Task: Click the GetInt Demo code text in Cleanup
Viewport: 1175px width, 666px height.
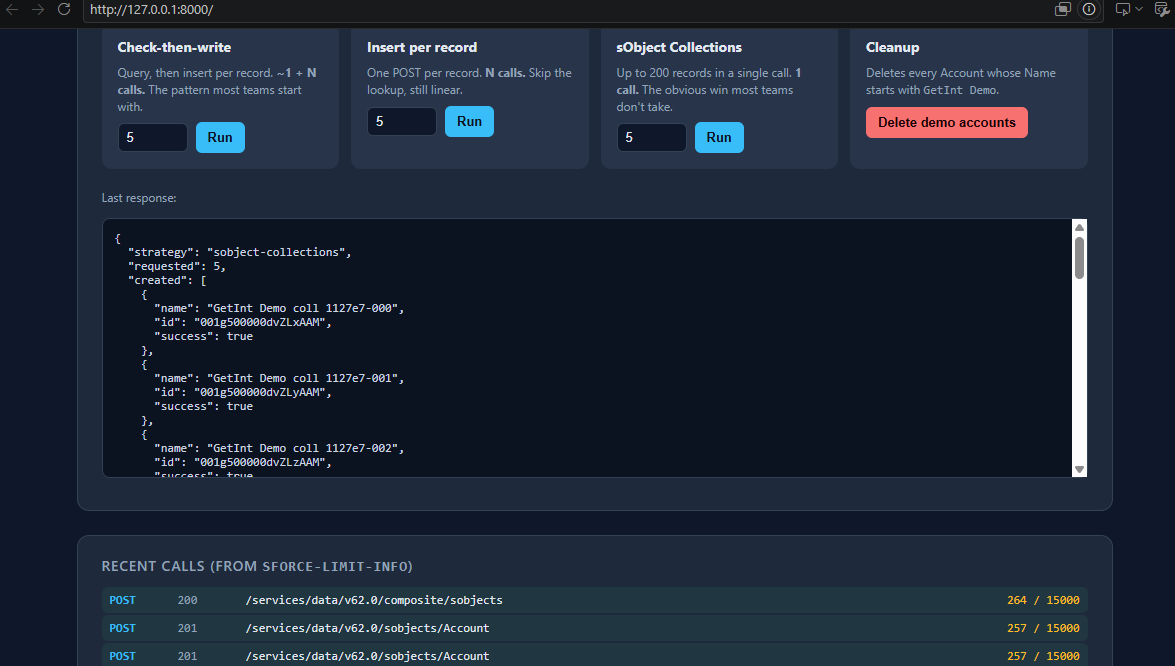Action: 960,90
